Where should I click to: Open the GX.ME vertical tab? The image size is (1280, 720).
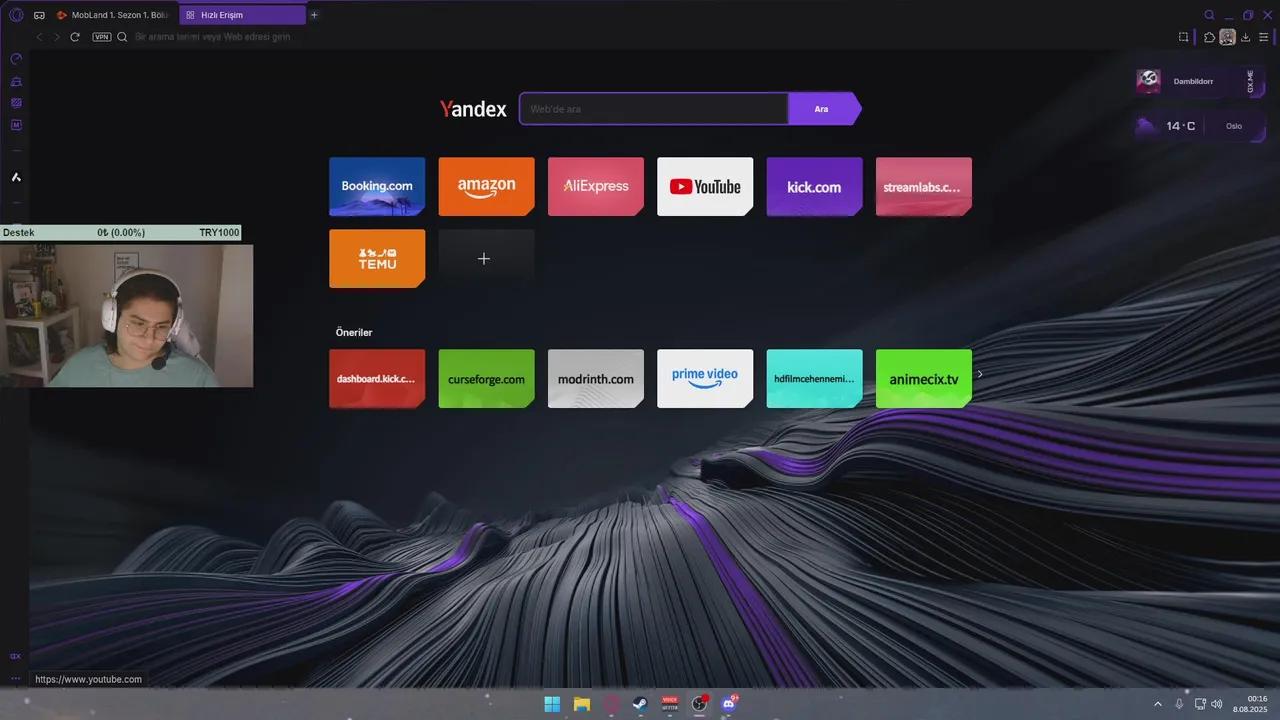[1250, 81]
